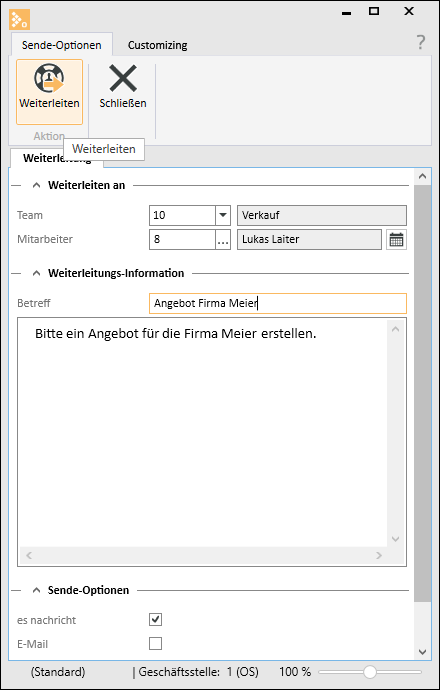
Task: Click the panel scrollbar down arrow
Action: click(422, 651)
